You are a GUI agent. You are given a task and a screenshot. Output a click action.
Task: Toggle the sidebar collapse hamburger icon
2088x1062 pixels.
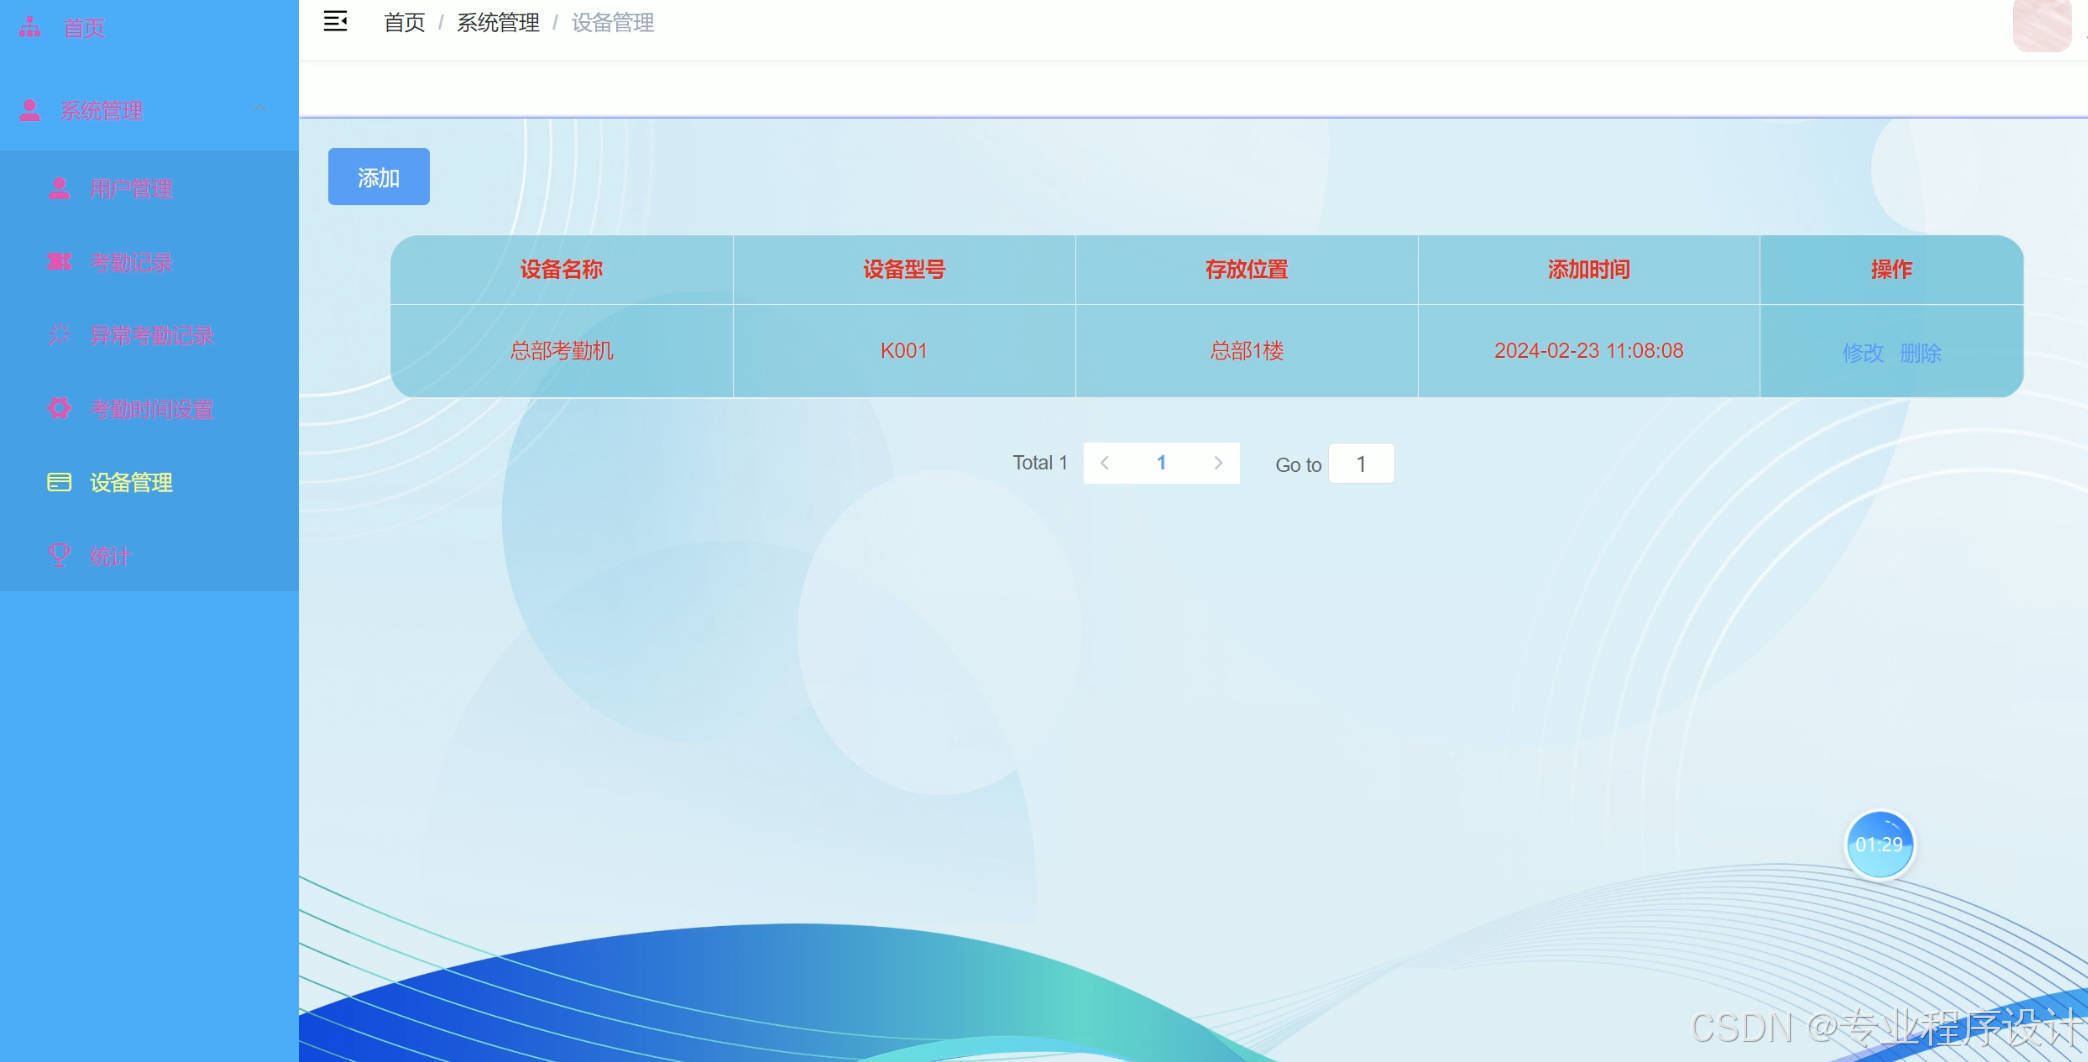[335, 21]
